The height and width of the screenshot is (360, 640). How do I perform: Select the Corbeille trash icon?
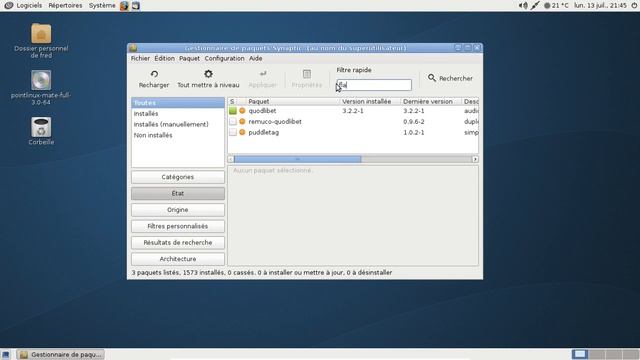tap(41, 131)
